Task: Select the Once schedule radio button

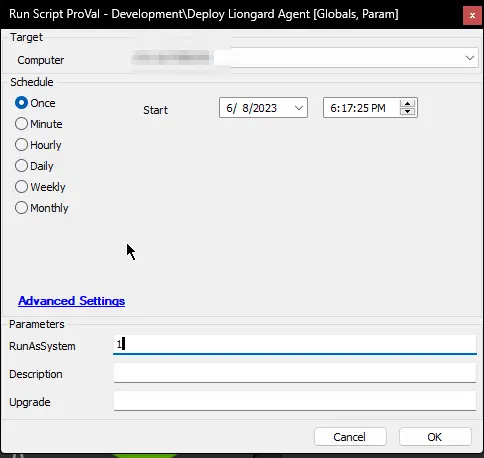Action: tap(21, 103)
